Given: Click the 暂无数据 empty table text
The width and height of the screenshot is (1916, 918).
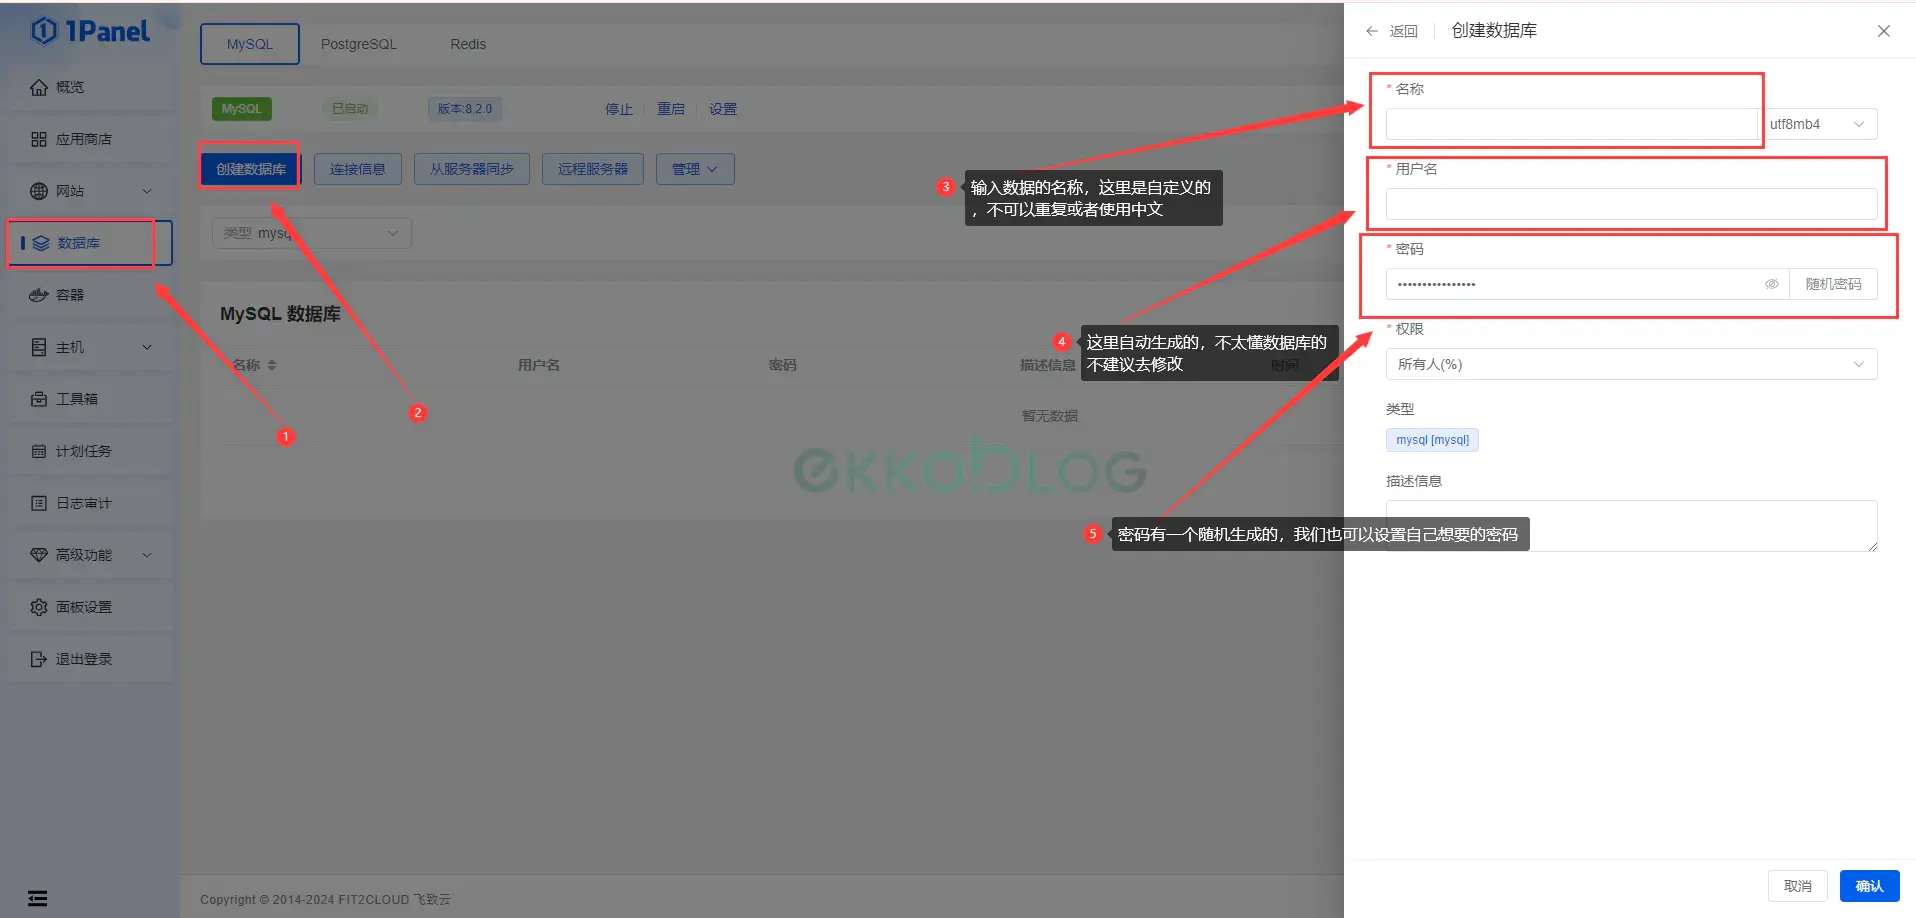Looking at the screenshot, I should [1049, 416].
